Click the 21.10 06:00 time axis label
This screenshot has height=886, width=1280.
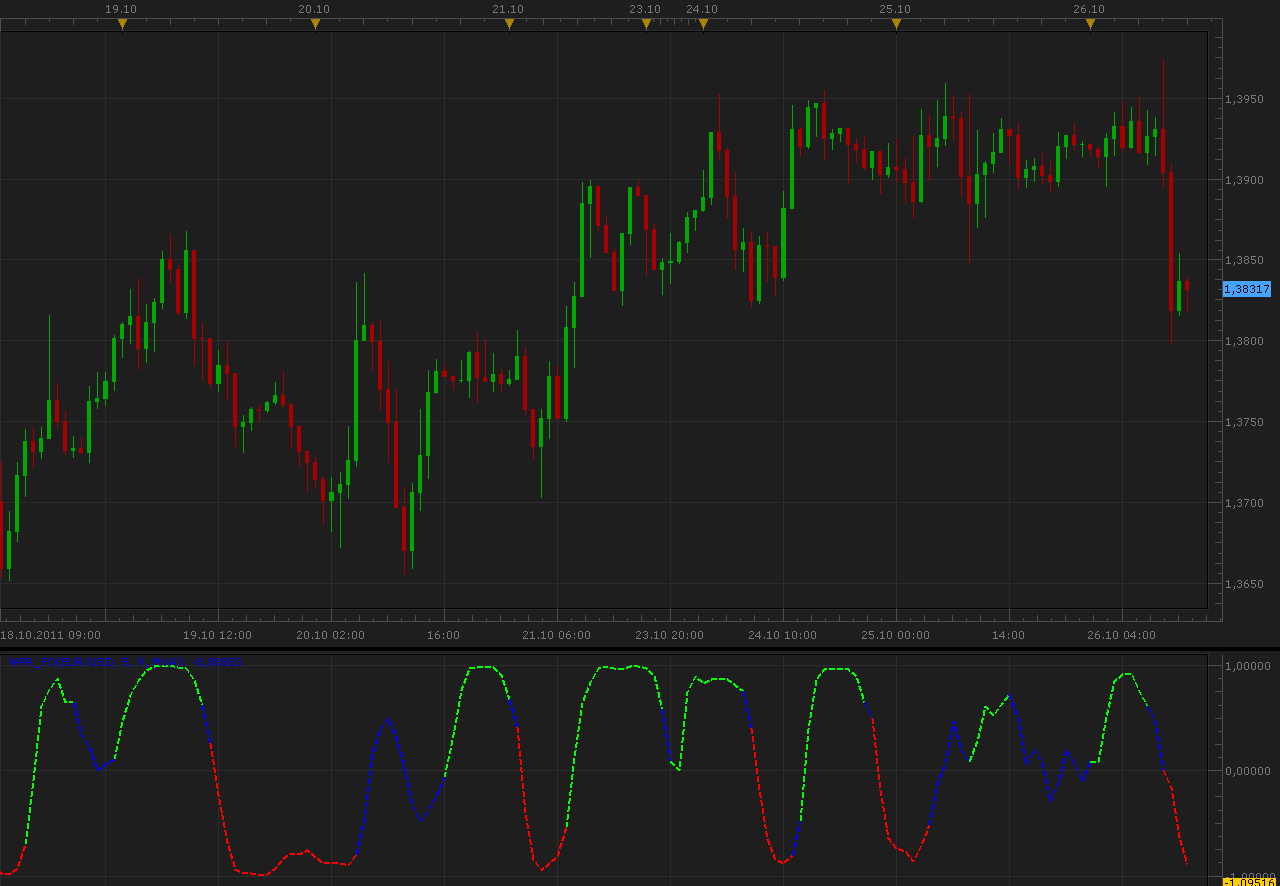tap(556, 635)
